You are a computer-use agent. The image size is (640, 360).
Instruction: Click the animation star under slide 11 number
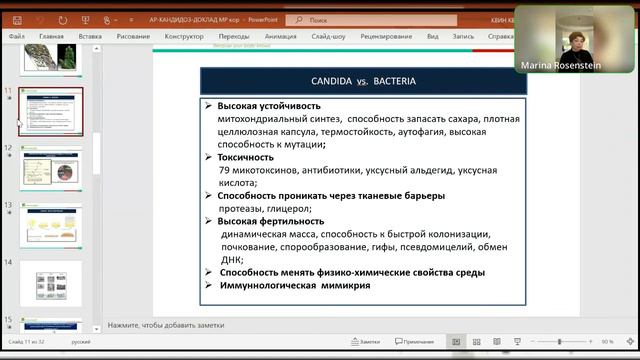(x=9, y=98)
